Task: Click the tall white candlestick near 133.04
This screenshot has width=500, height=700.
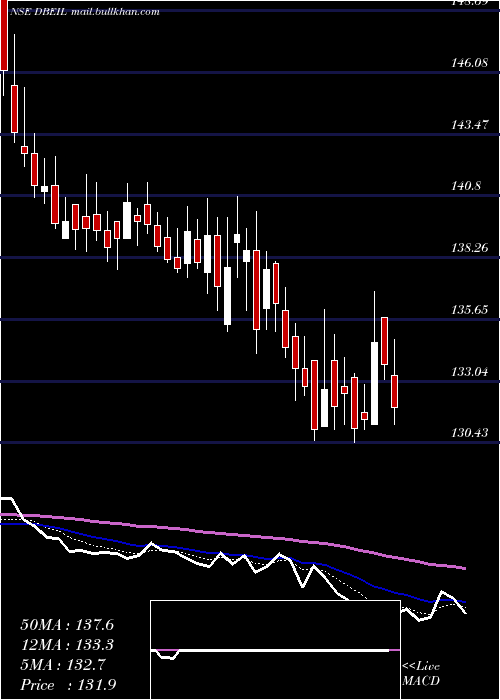Action: [374, 383]
